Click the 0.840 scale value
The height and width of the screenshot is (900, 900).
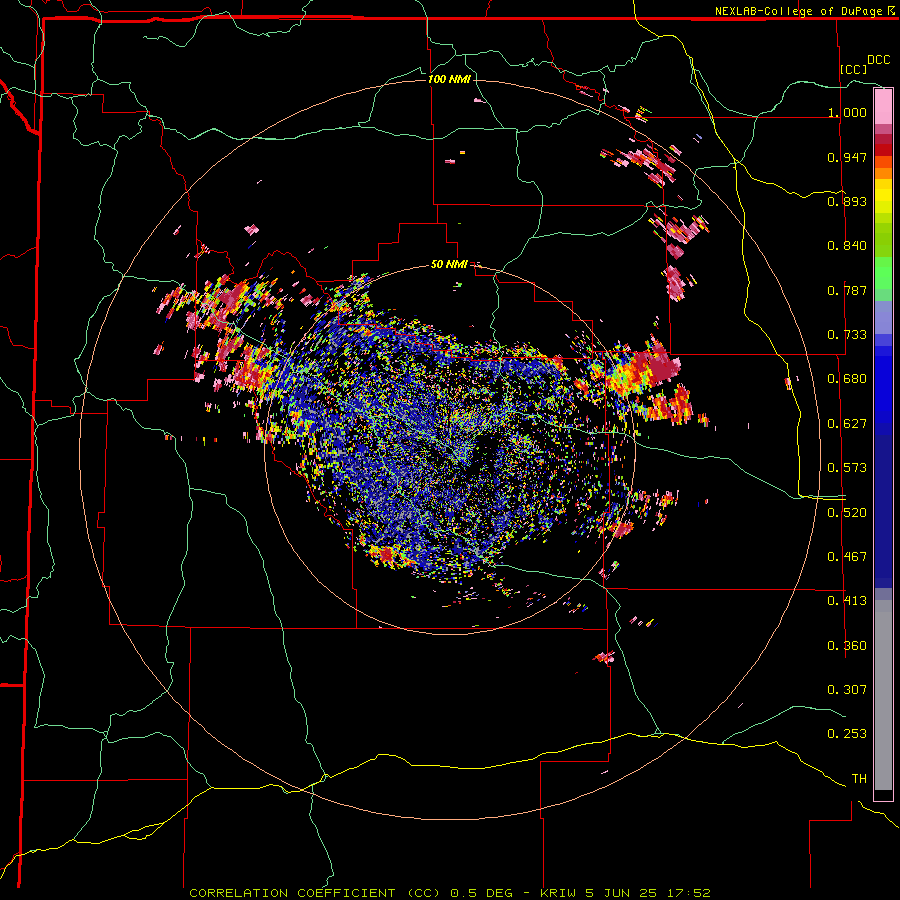point(847,246)
